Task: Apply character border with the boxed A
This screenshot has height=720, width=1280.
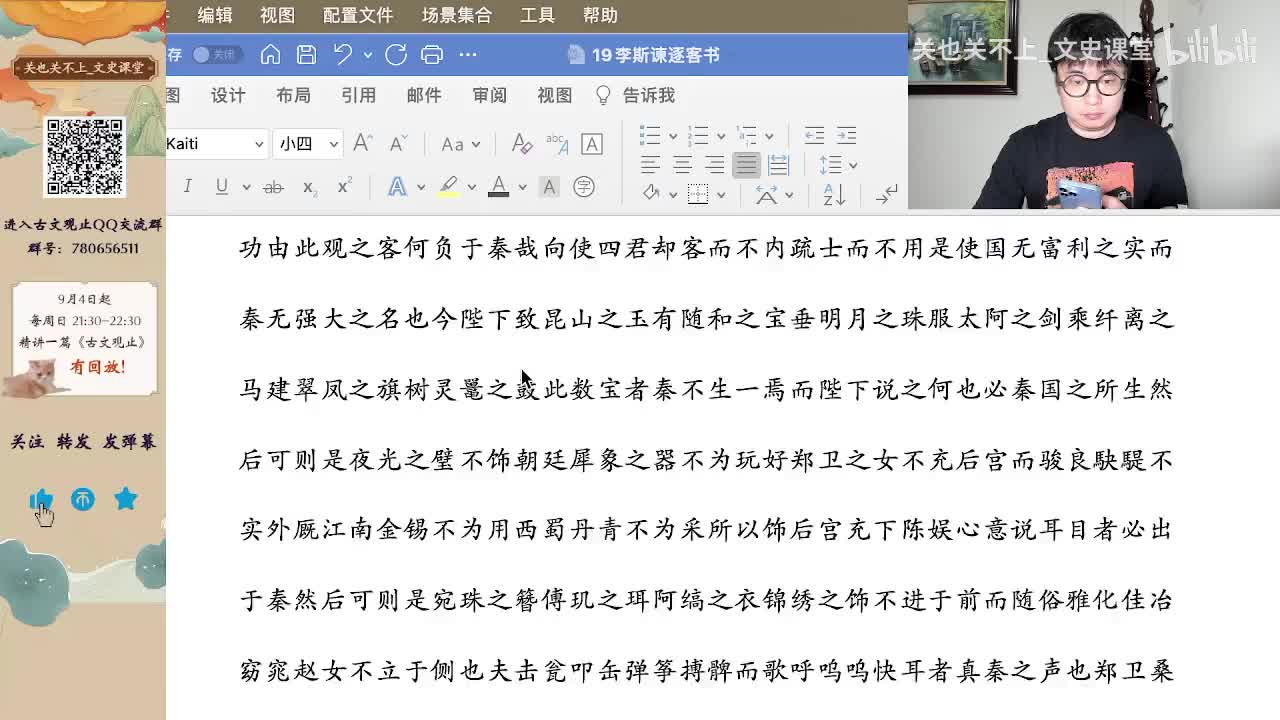Action: (592, 143)
